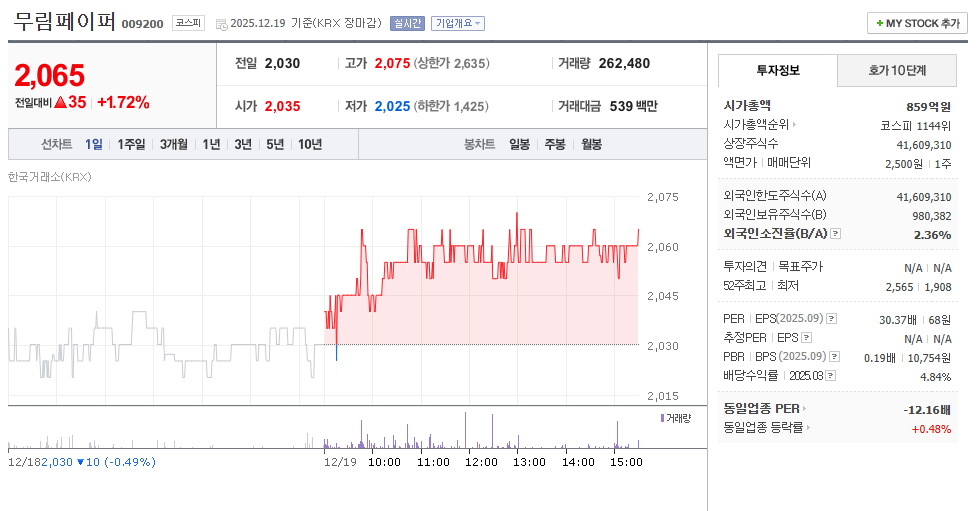978x511 pixels.
Task: Open help icon beside 배당수익률 2025.03
Action: tap(830, 376)
